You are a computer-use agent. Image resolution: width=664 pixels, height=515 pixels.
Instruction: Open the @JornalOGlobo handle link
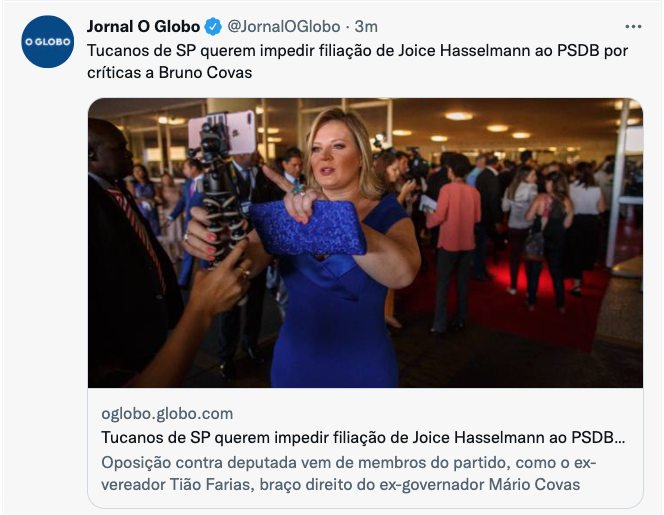point(284,27)
